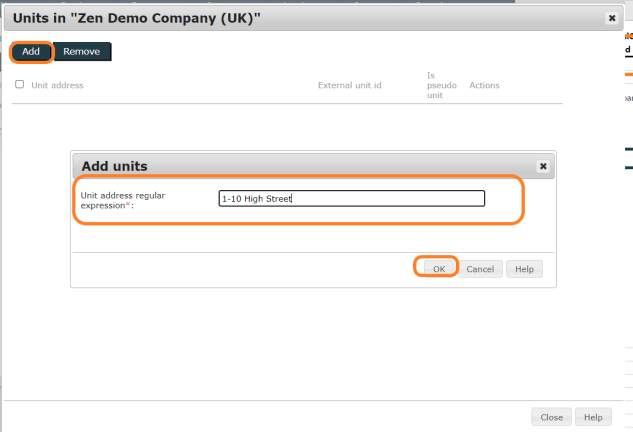
Task: Click the bottom Close button
Action: coord(551,417)
